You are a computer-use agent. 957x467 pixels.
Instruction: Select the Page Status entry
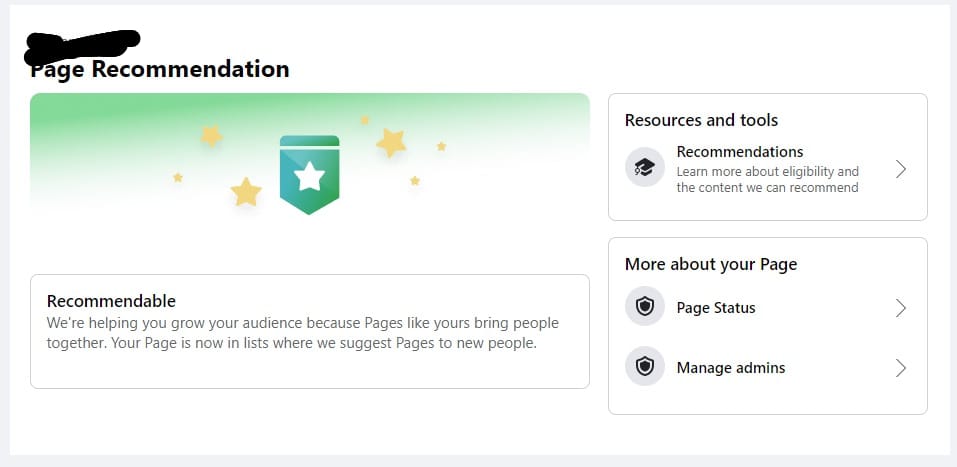(x=767, y=307)
